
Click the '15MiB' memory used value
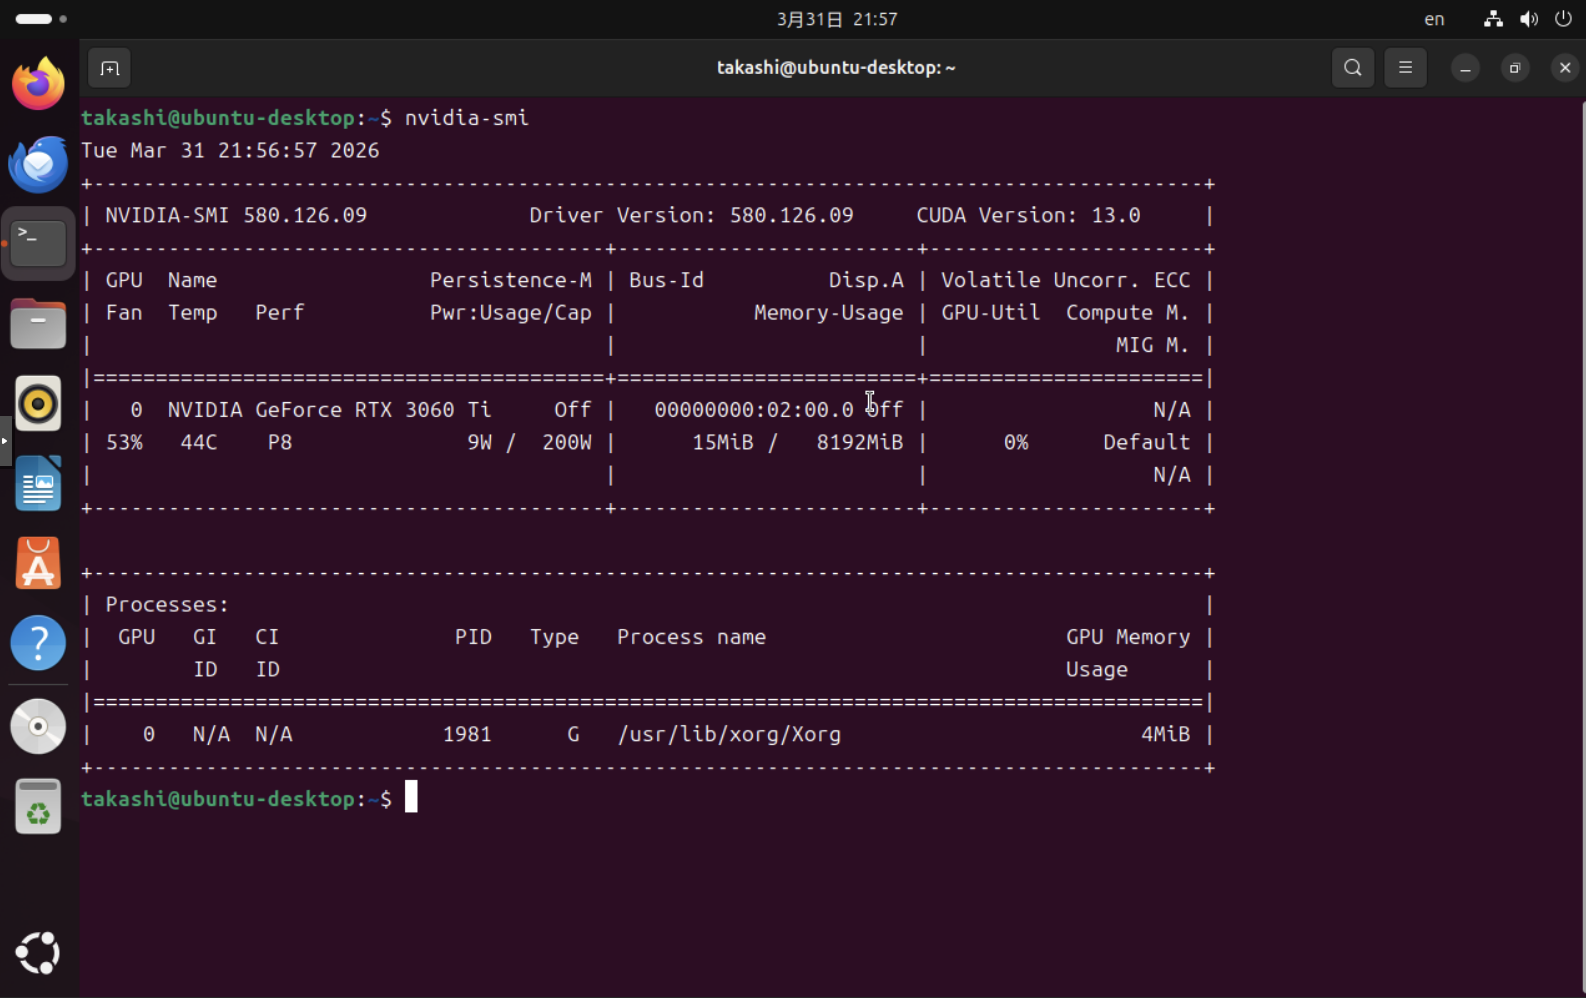click(723, 442)
